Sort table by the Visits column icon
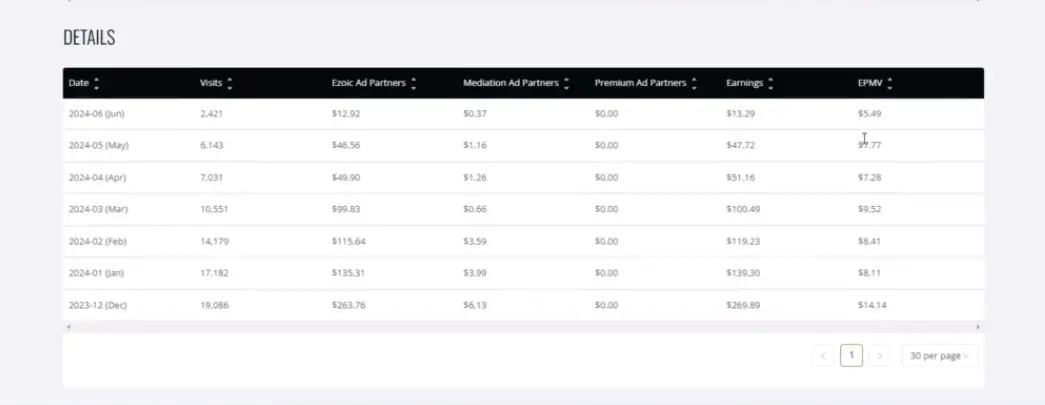The image size is (1045, 405). coord(230,83)
